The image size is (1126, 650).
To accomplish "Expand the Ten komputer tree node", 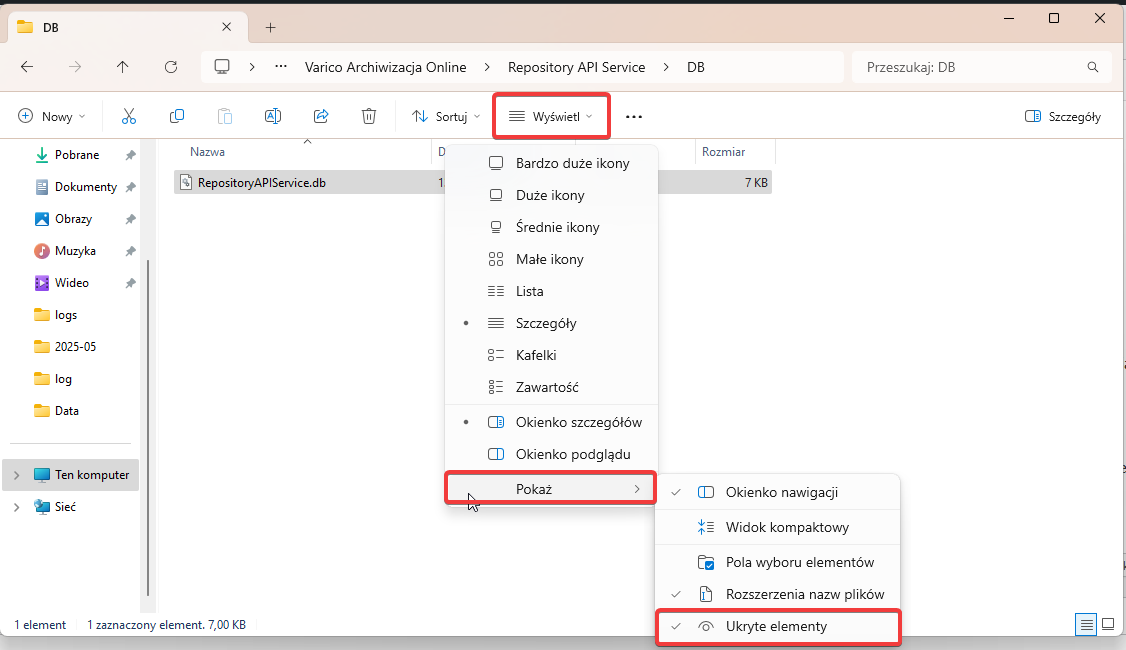I will coord(16,475).
